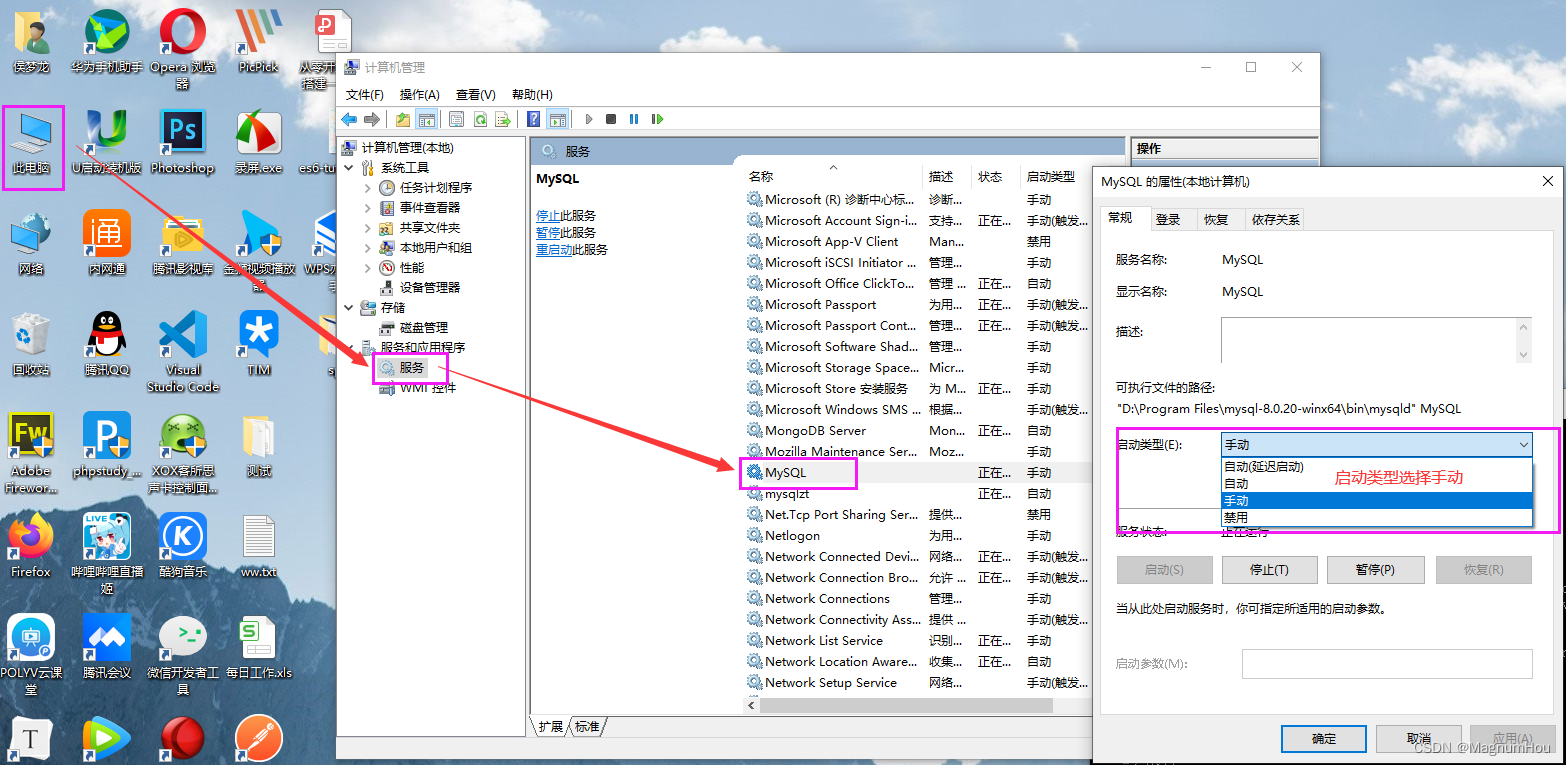Click the 确定 button
Screen dimensions: 1566x765
1324,739
